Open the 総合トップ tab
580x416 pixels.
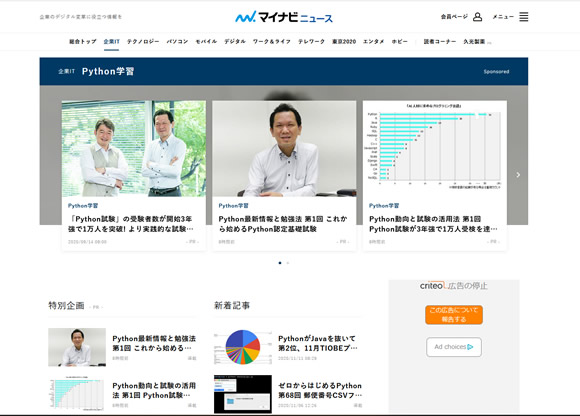click(83, 41)
